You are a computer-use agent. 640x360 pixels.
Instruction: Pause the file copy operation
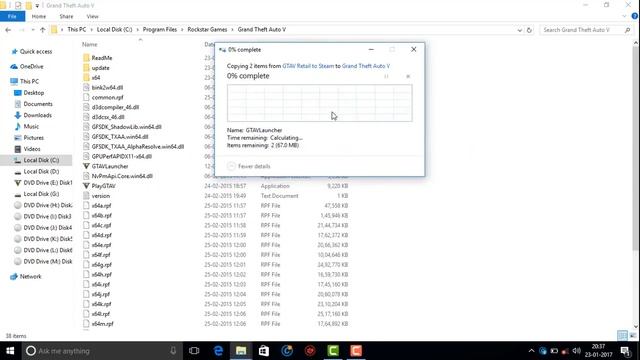(386, 76)
